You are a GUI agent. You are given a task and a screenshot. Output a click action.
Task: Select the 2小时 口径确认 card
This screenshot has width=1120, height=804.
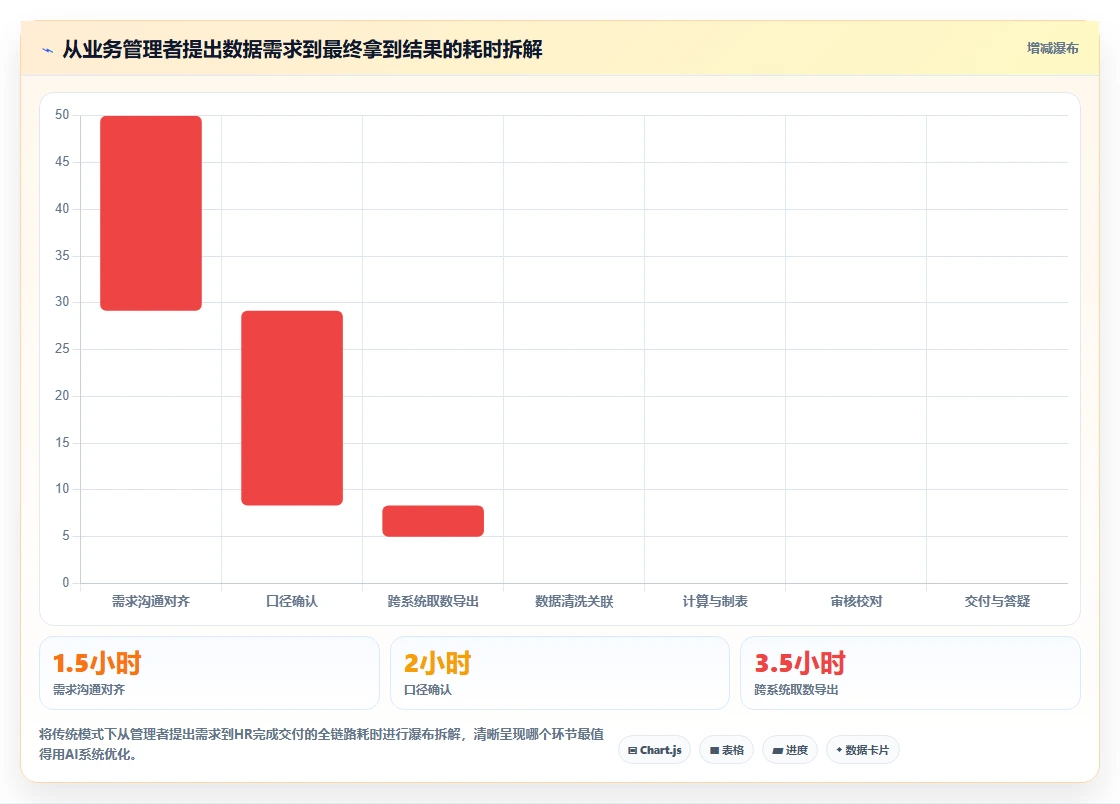click(560, 673)
